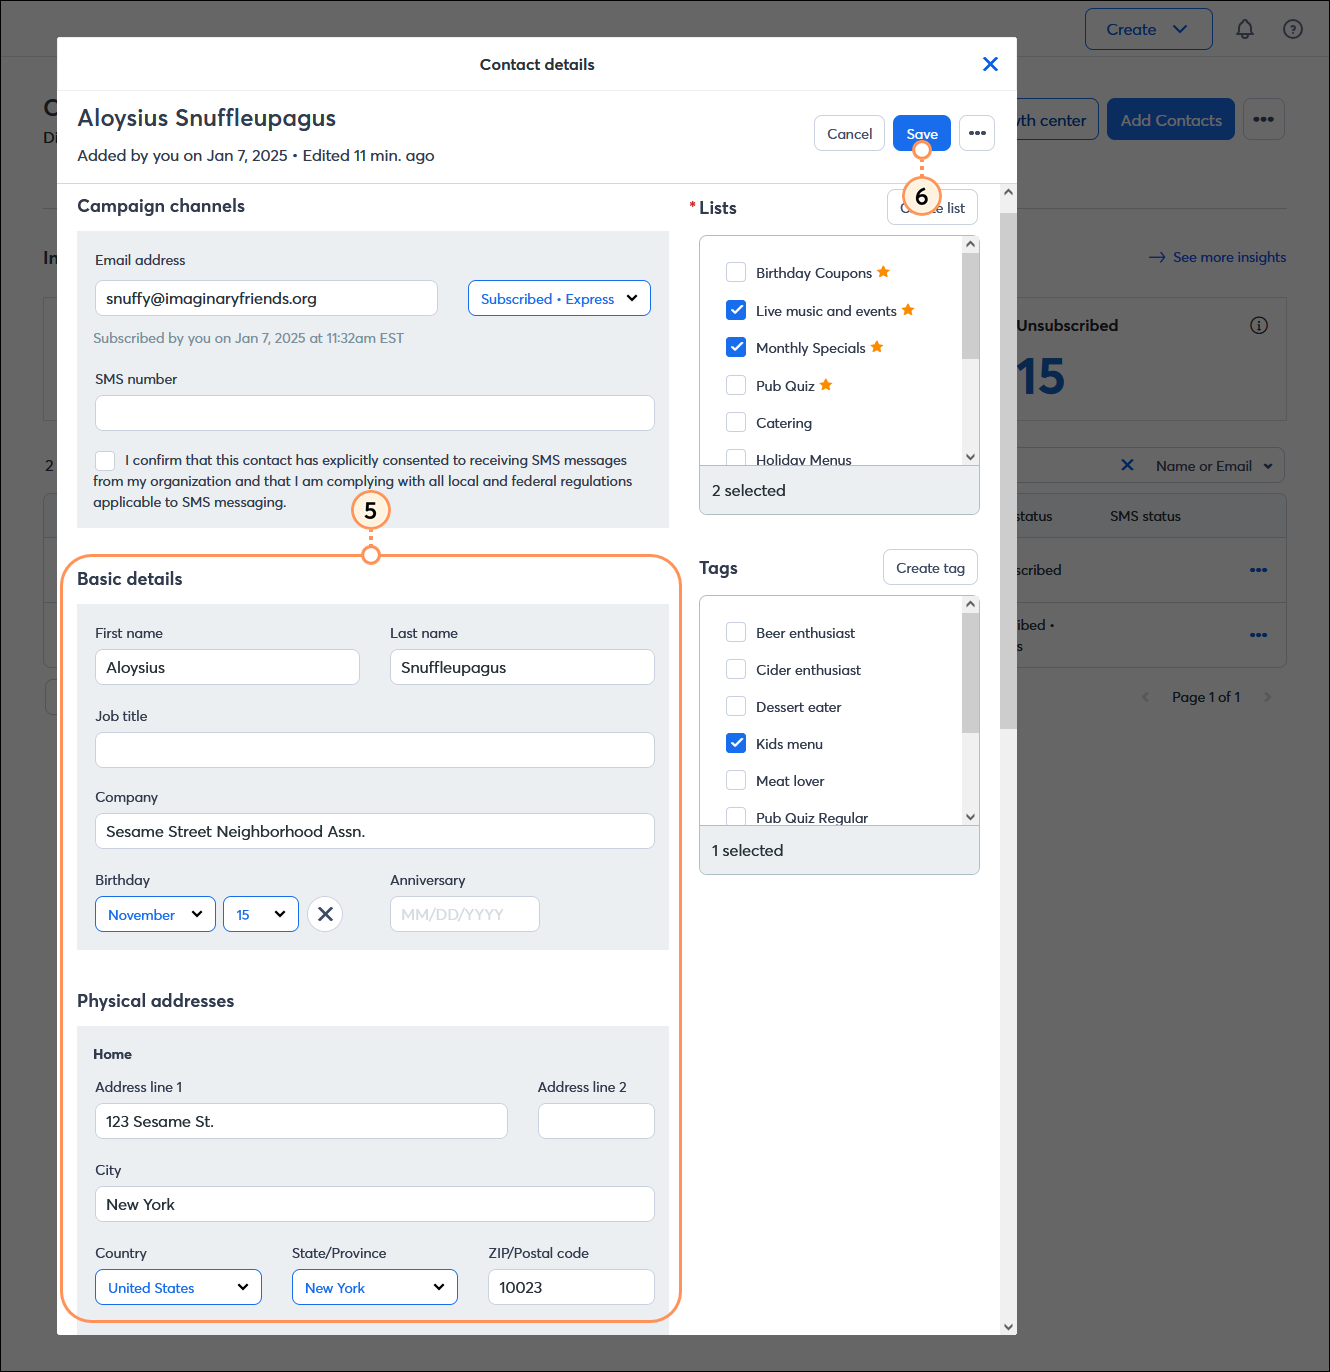Check the Pub Quiz list
The height and width of the screenshot is (1372, 1330).
pyautogui.click(x=736, y=385)
